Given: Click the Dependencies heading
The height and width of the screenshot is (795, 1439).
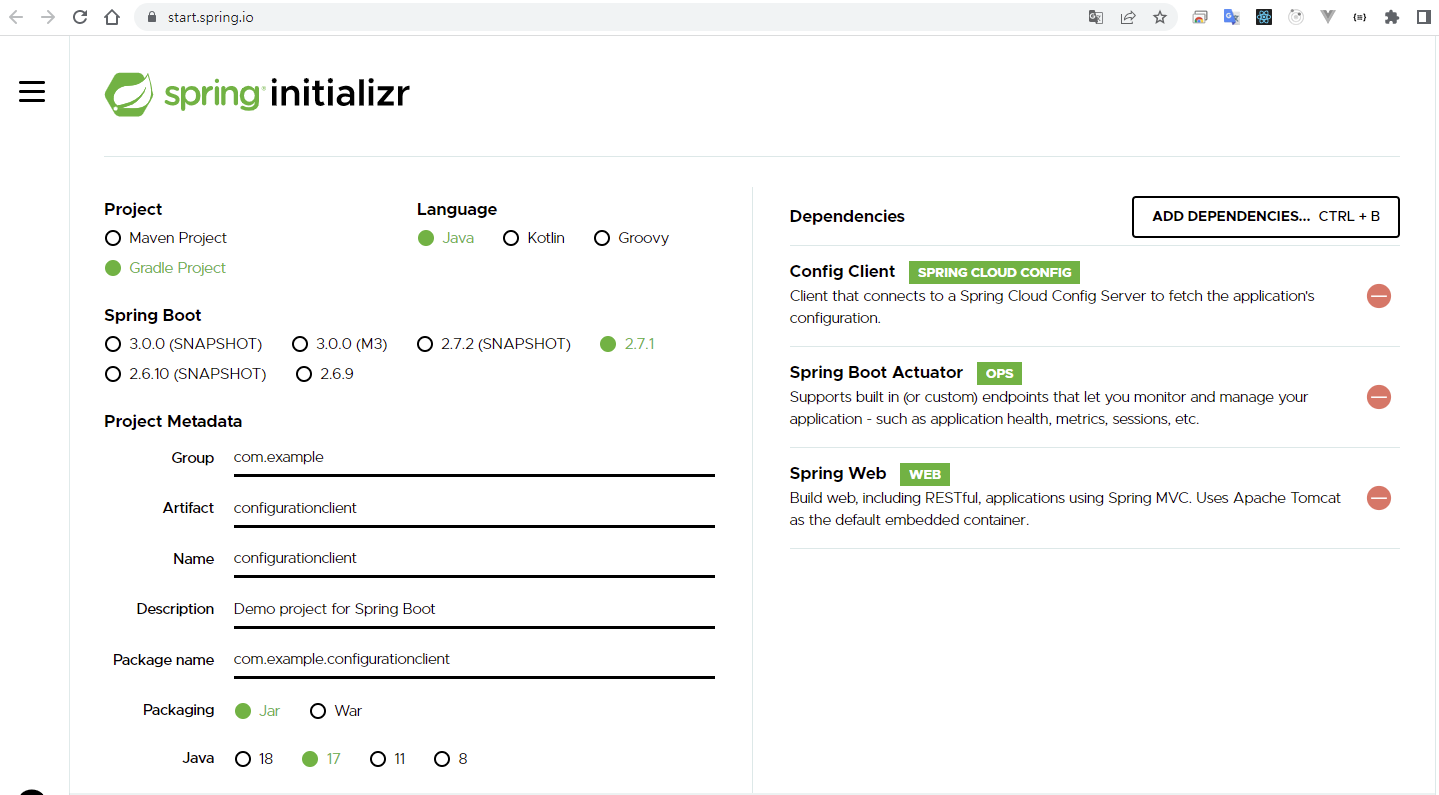Looking at the screenshot, I should point(847,216).
